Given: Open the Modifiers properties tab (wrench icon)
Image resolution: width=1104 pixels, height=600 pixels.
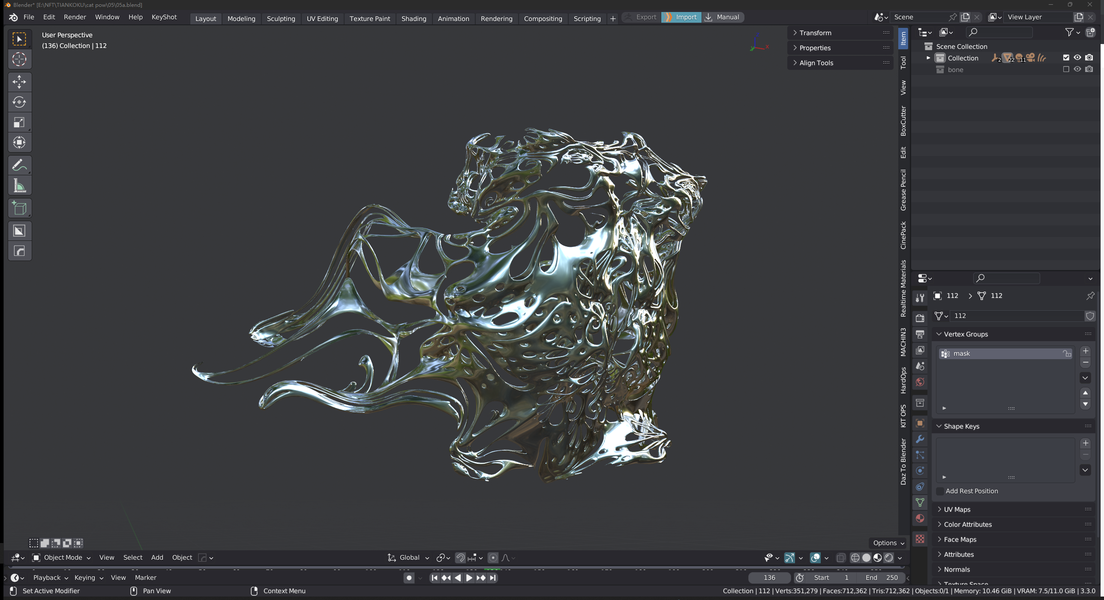Looking at the screenshot, I should coord(920,439).
